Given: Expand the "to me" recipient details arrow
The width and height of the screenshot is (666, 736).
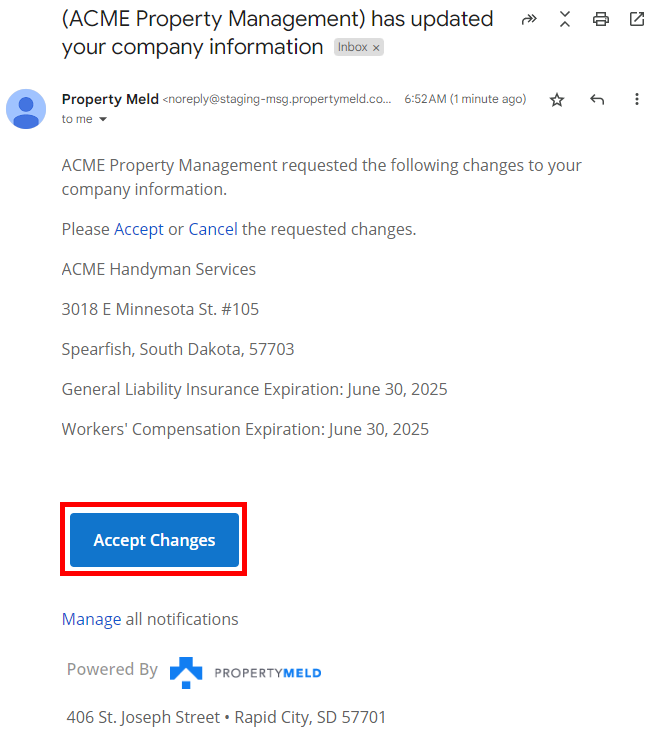Looking at the screenshot, I should [x=102, y=120].
